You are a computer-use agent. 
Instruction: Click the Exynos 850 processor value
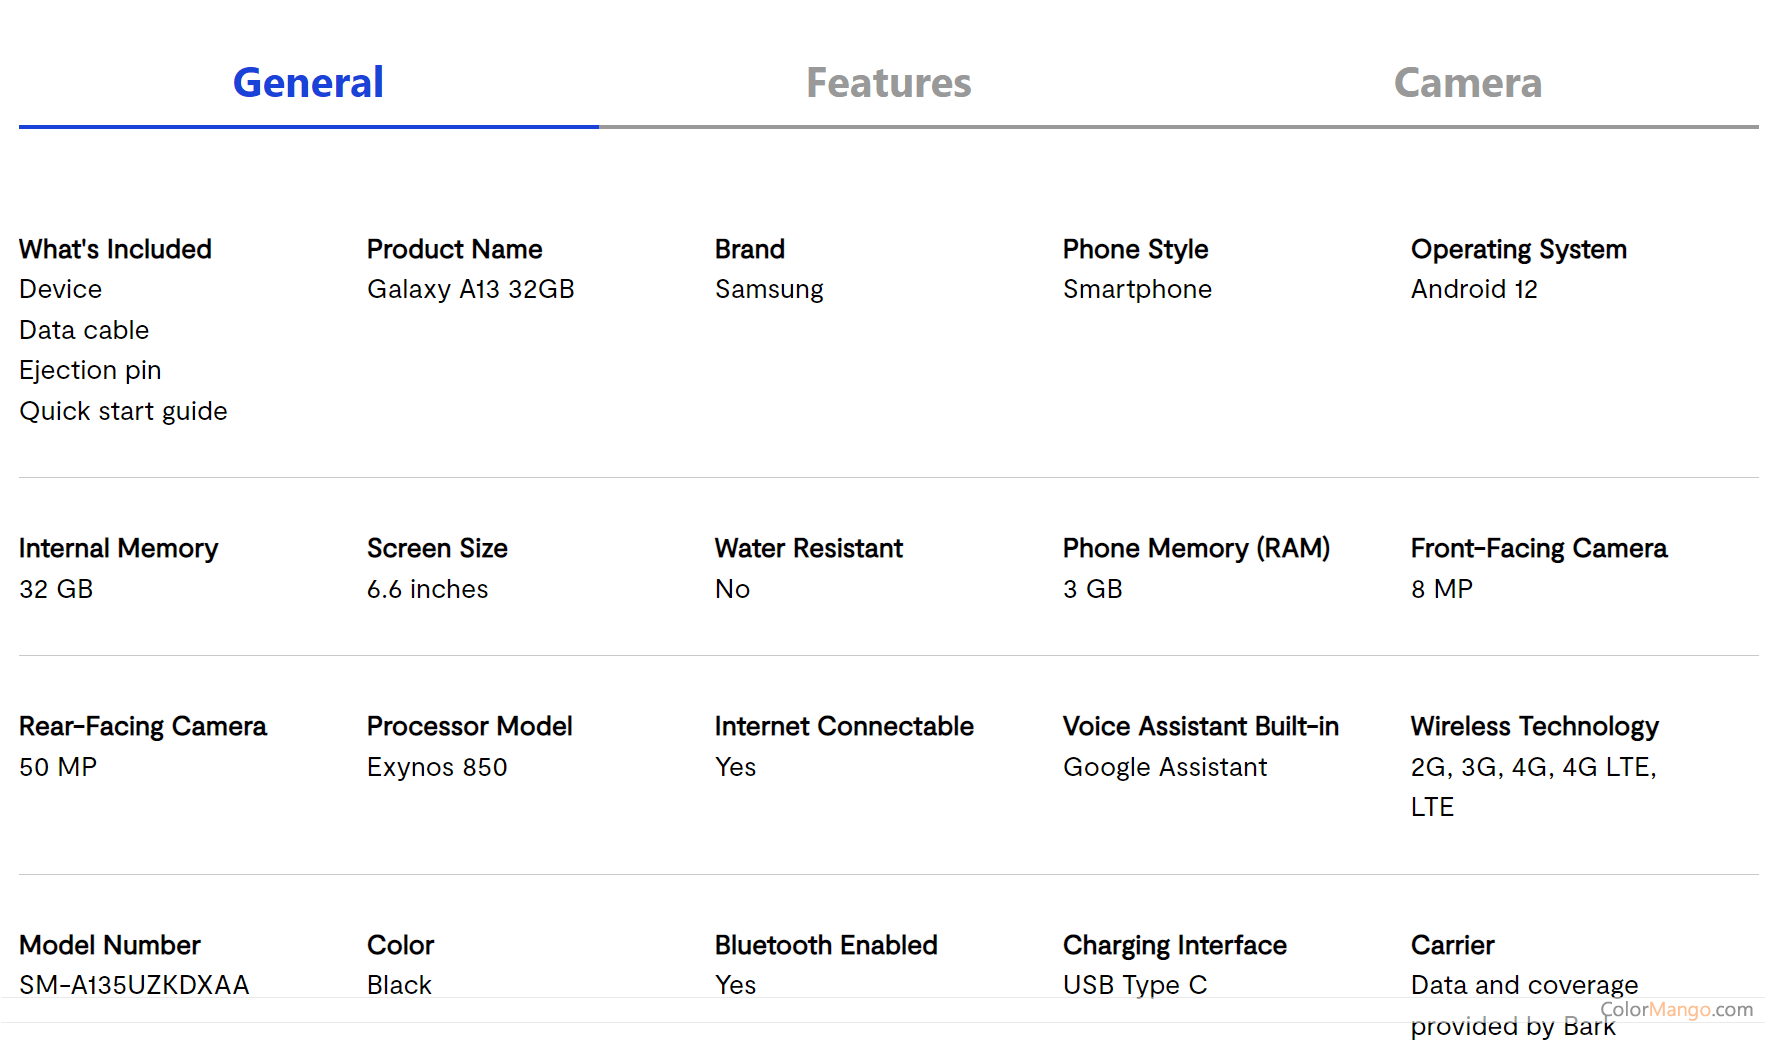click(x=437, y=767)
